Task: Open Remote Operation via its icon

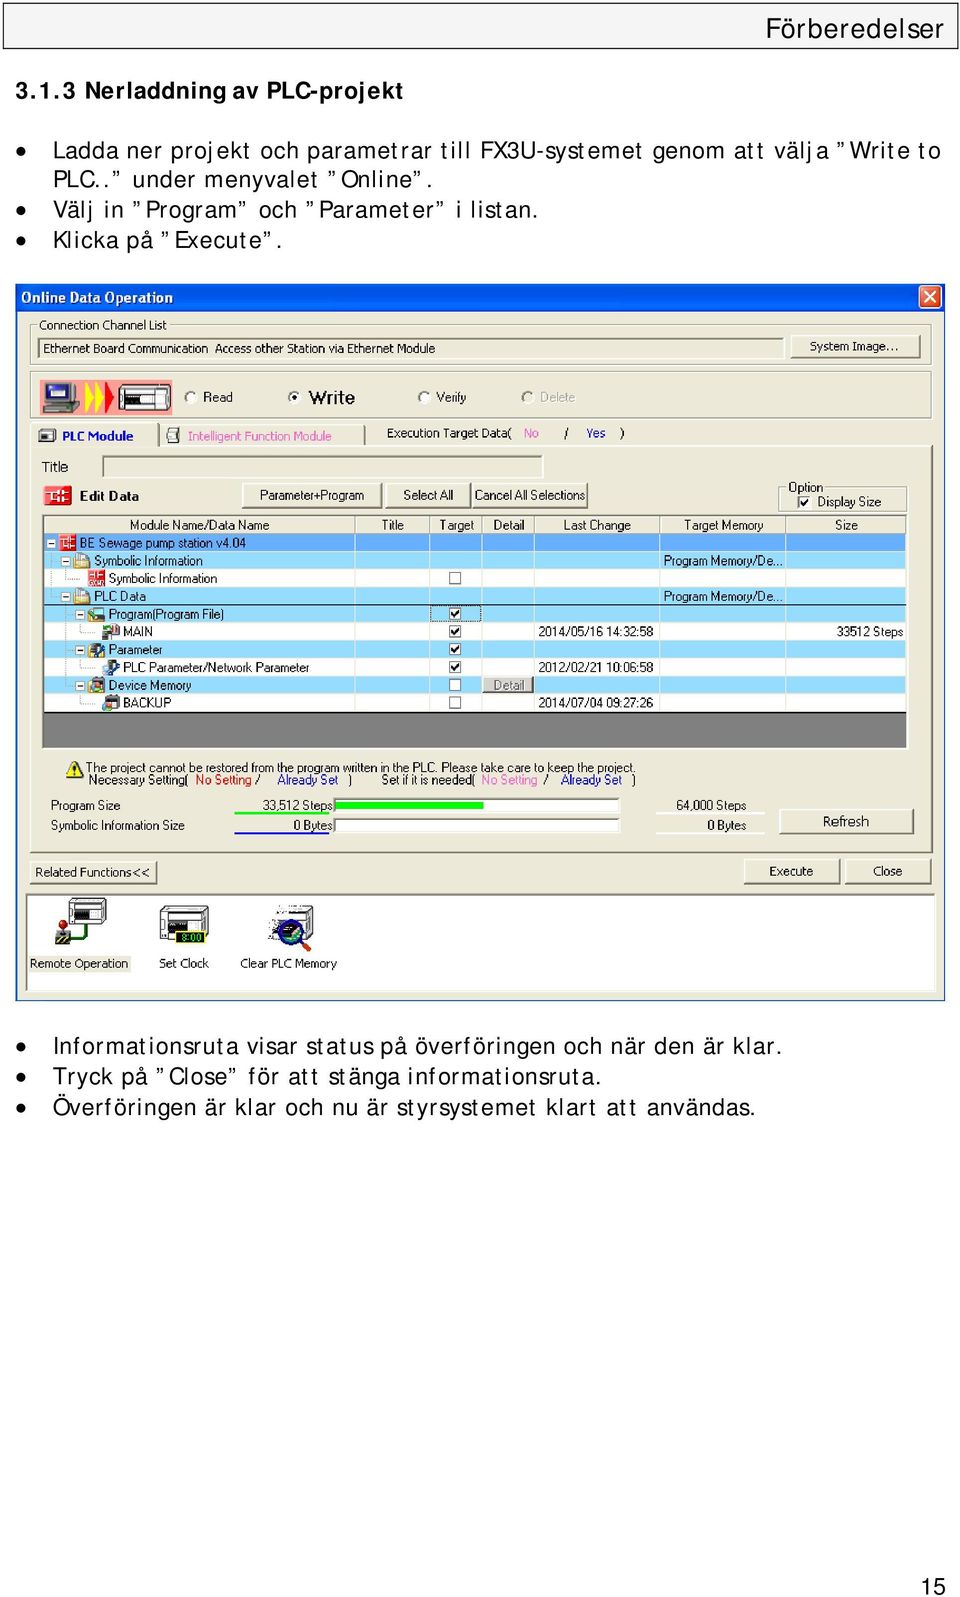Action: [80, 922]
